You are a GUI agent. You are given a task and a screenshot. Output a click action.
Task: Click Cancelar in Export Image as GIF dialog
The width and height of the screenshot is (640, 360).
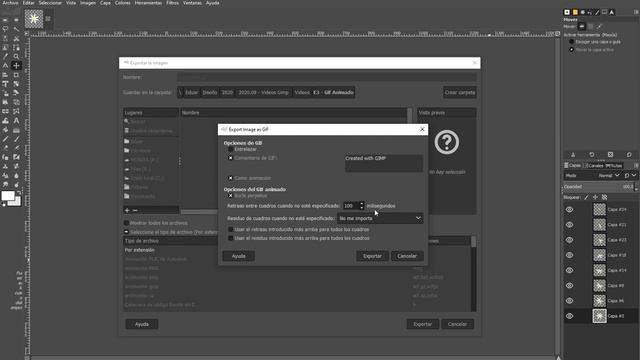point(407,256)
